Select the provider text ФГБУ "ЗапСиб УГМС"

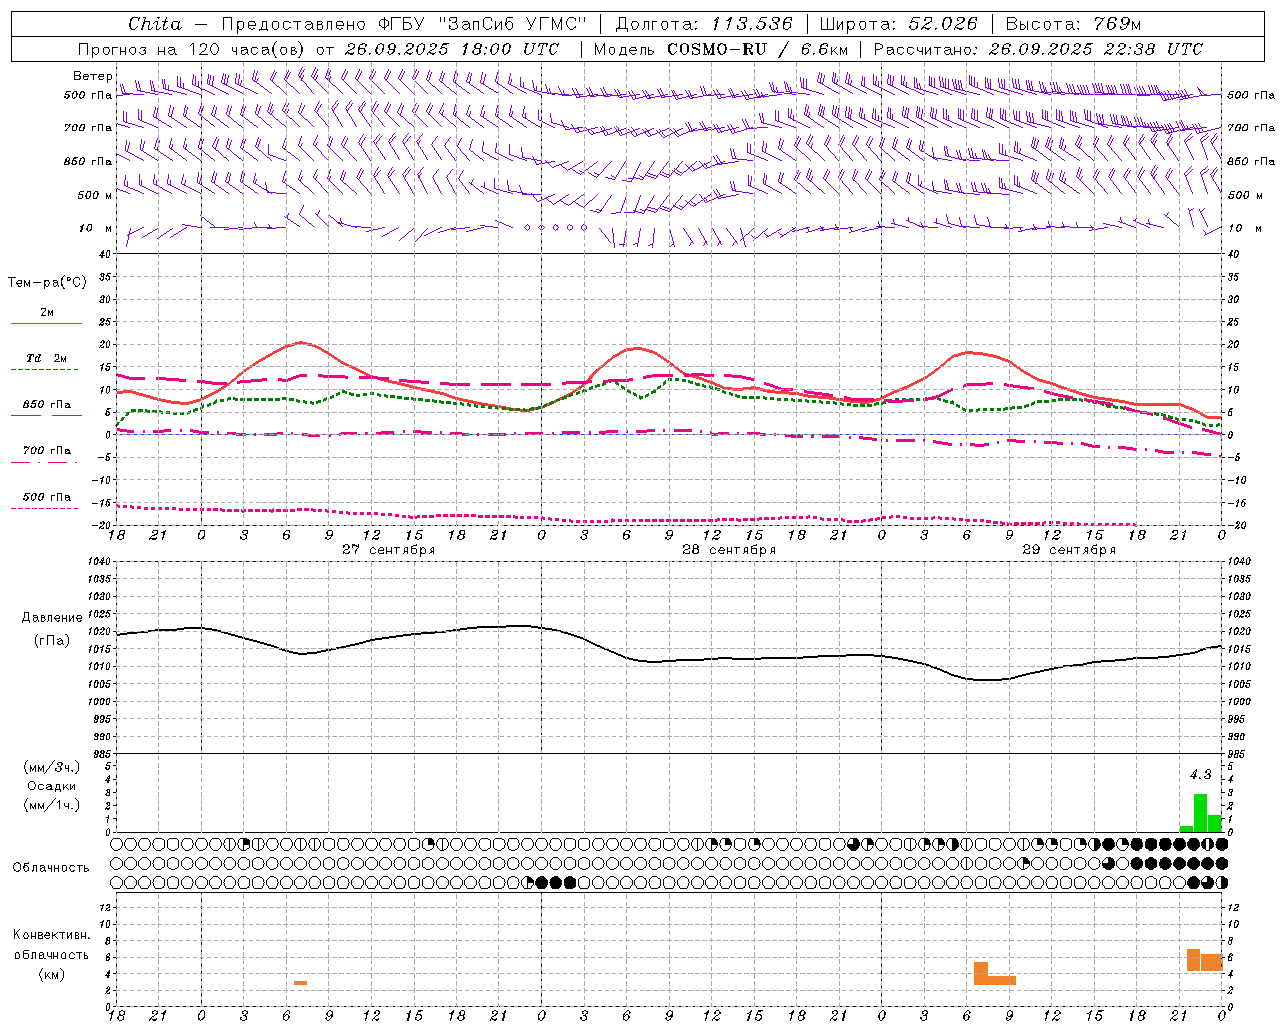(x=484, y=24)
